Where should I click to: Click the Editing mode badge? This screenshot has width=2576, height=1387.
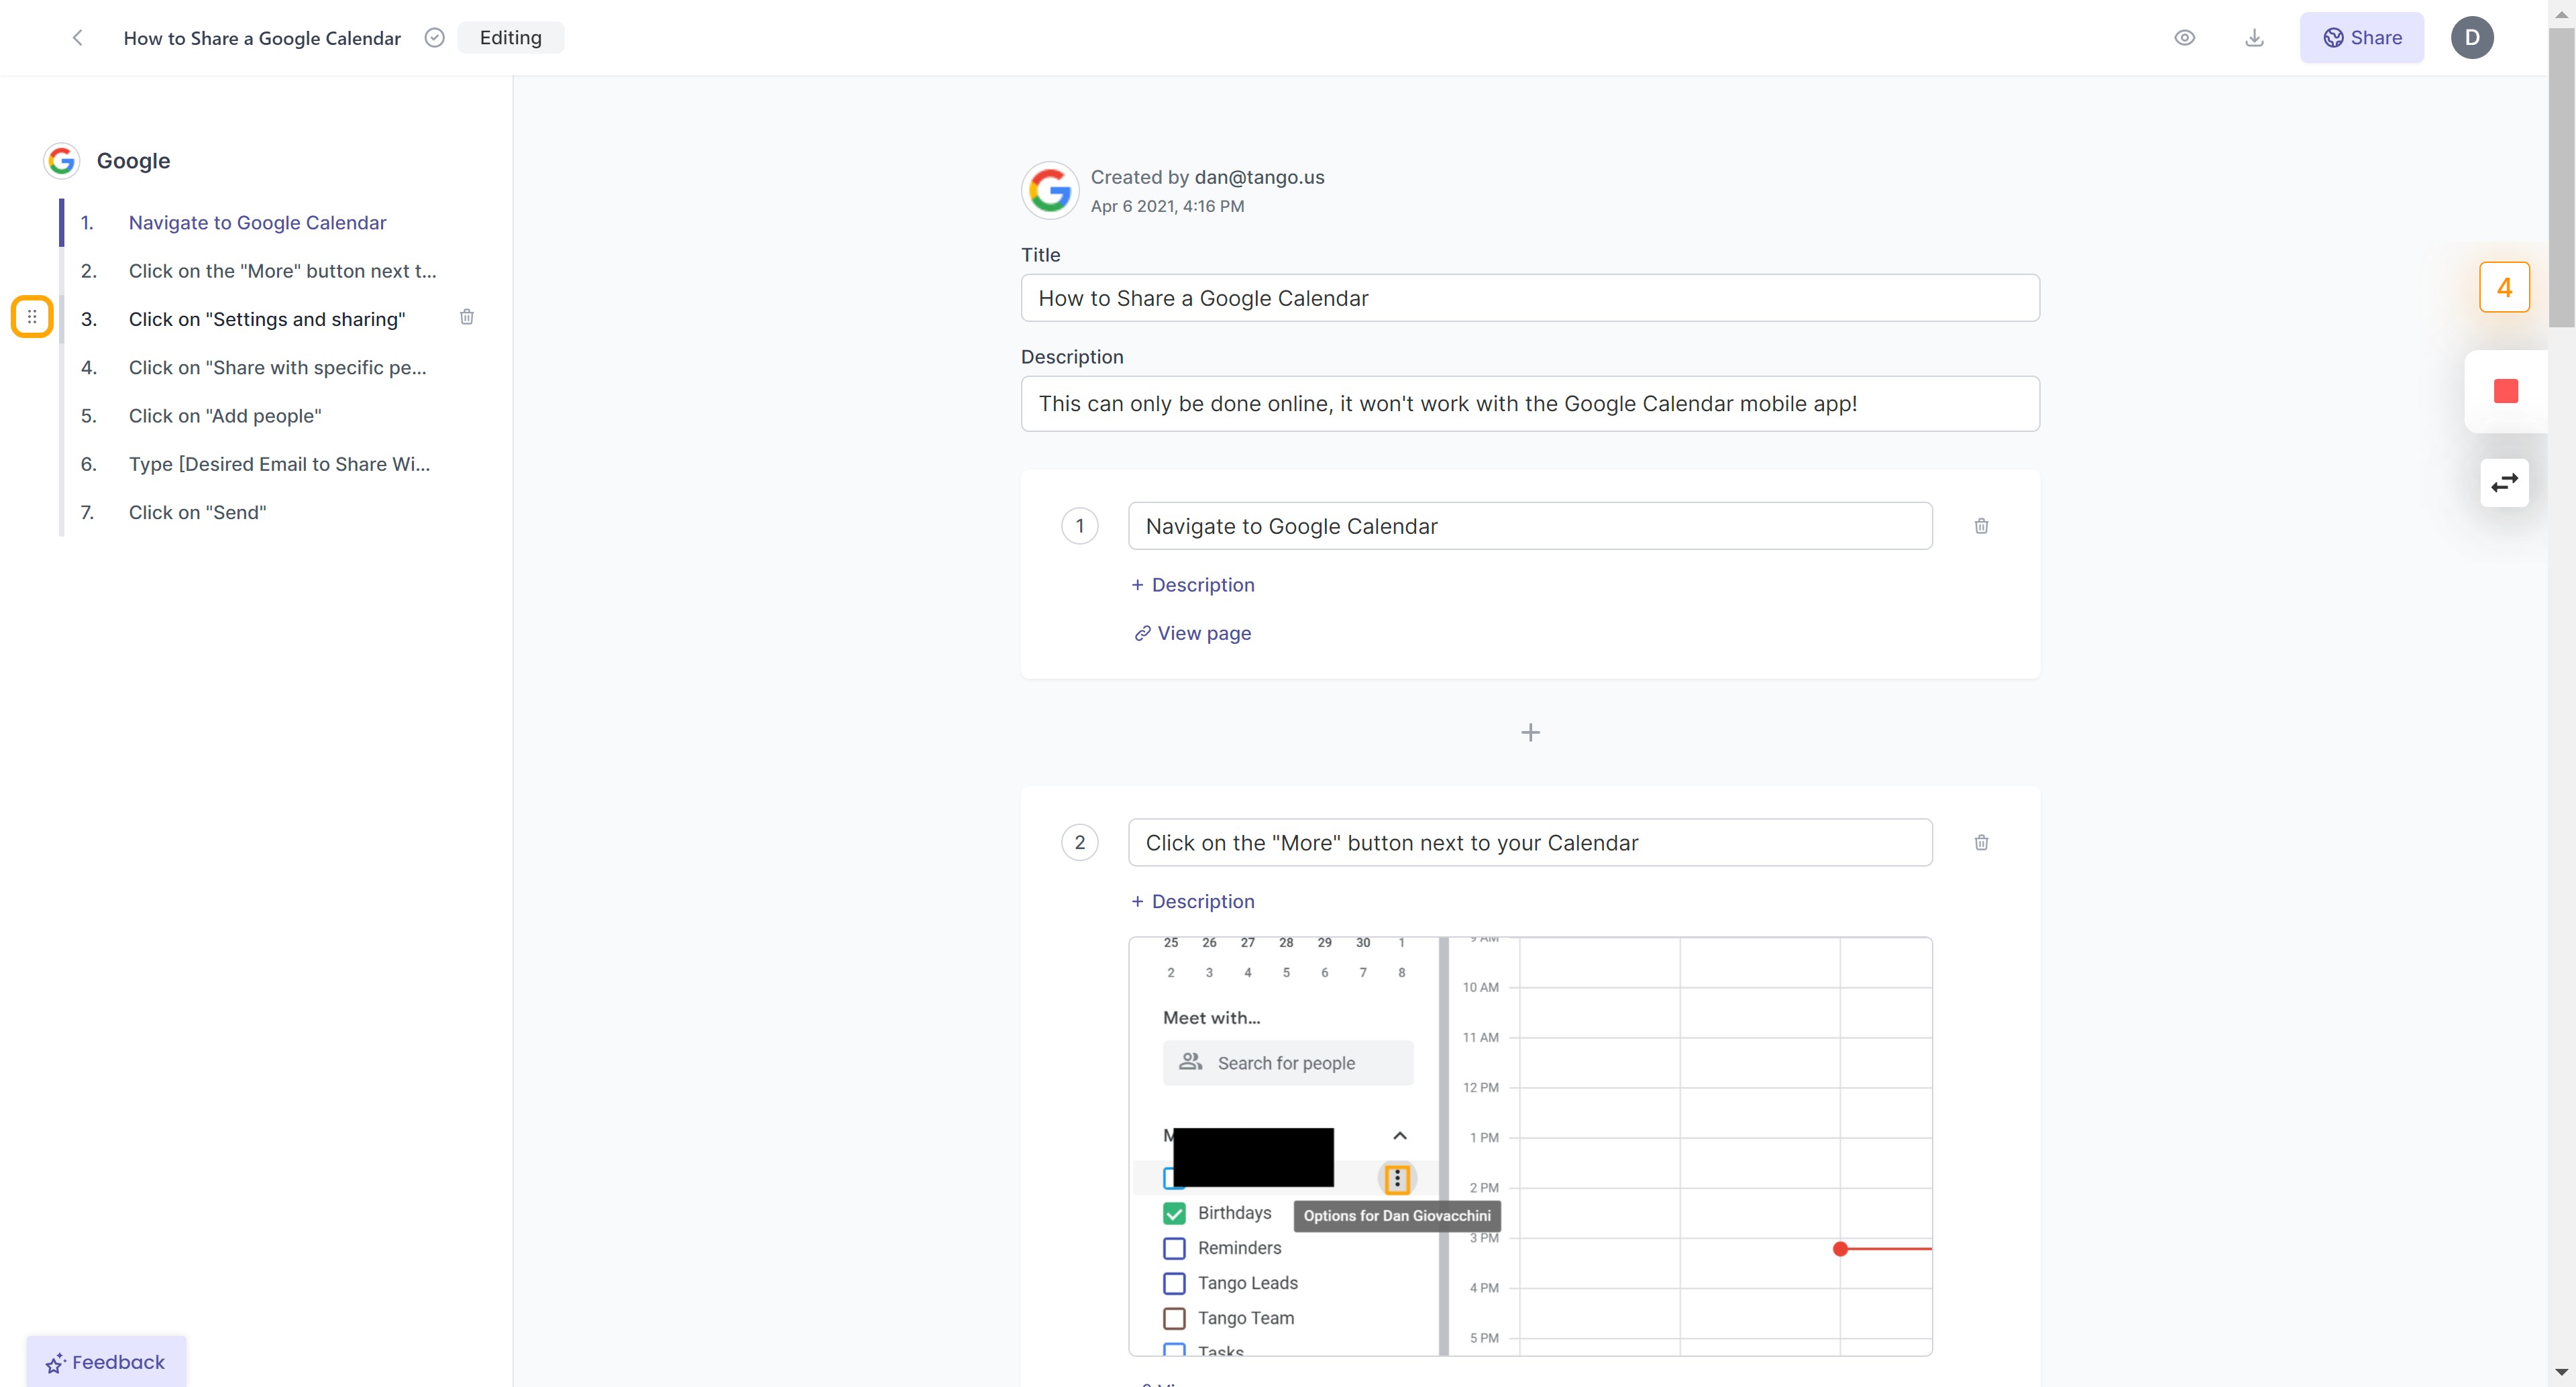click(x=510, y=38)
